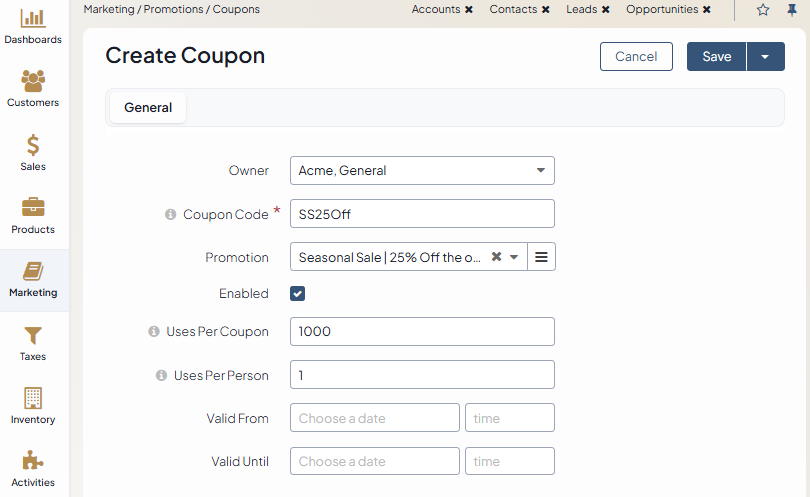Uncheck the Enabled checkbox
This screenshot has height=497, width=810.
(298, 294)
